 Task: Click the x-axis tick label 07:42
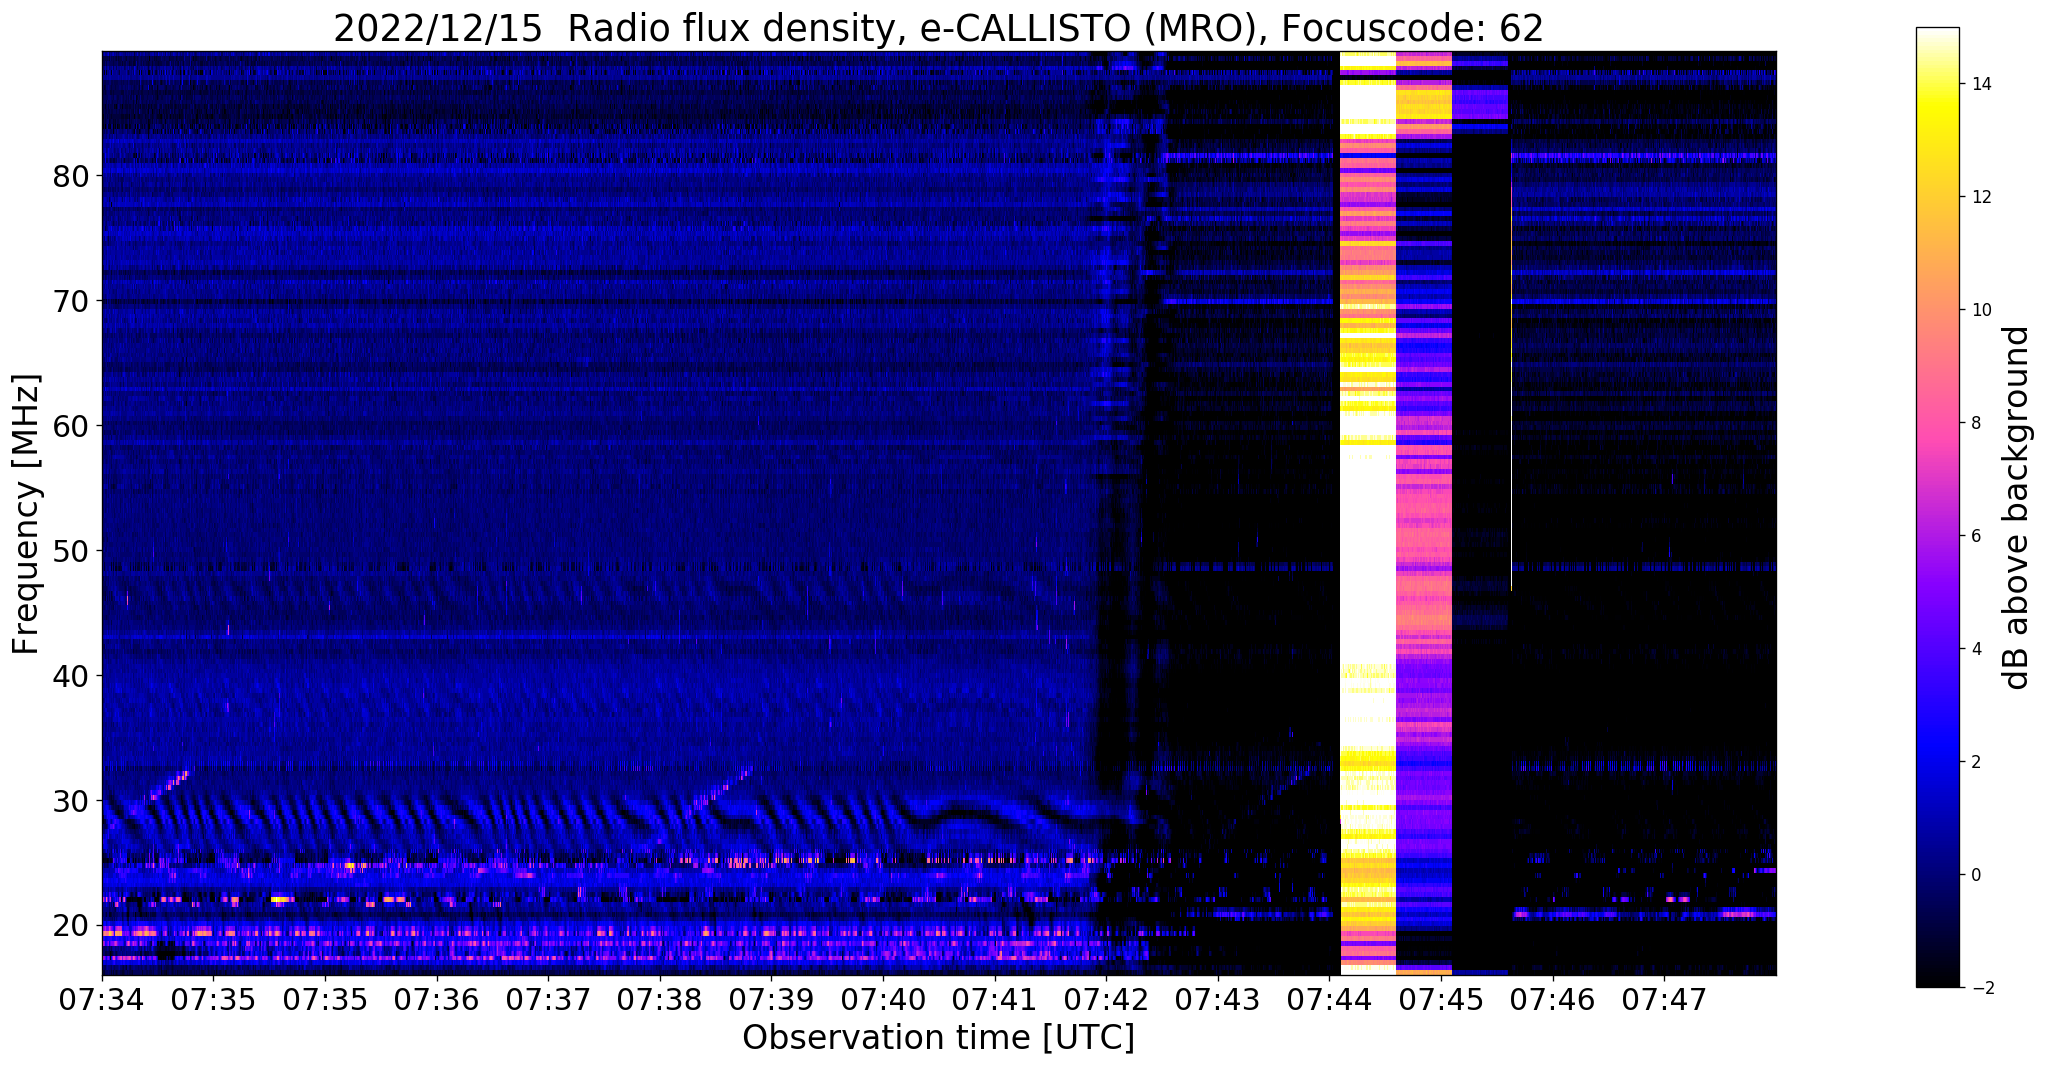coord(1106,999)
